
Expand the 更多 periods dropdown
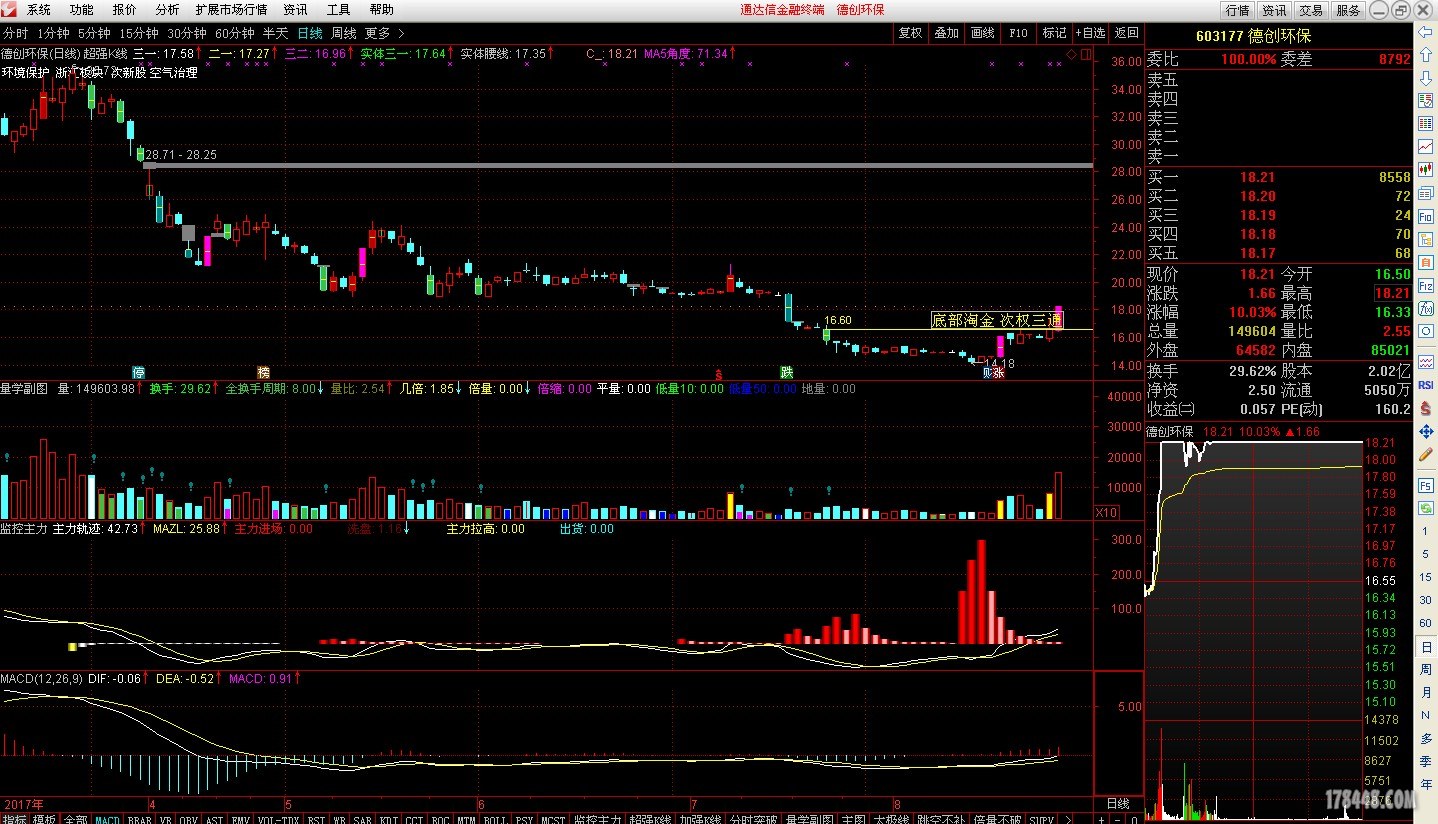point(384,33)
